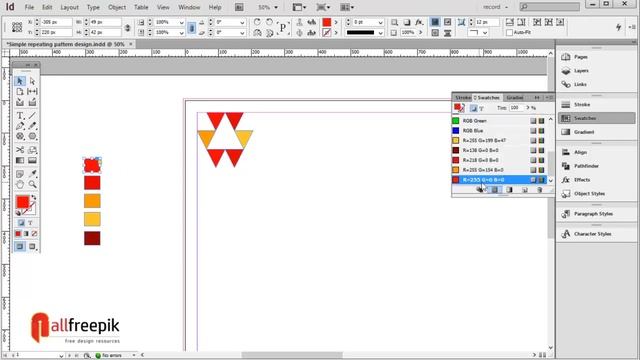
Task: Click the Tint value field
Action: pos(516,108)
